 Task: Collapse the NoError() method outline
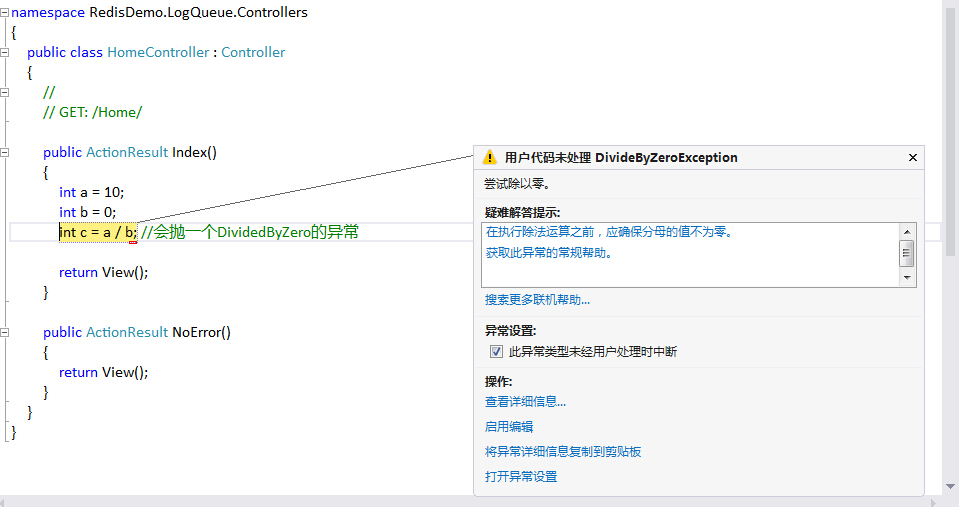coord(5,332)
